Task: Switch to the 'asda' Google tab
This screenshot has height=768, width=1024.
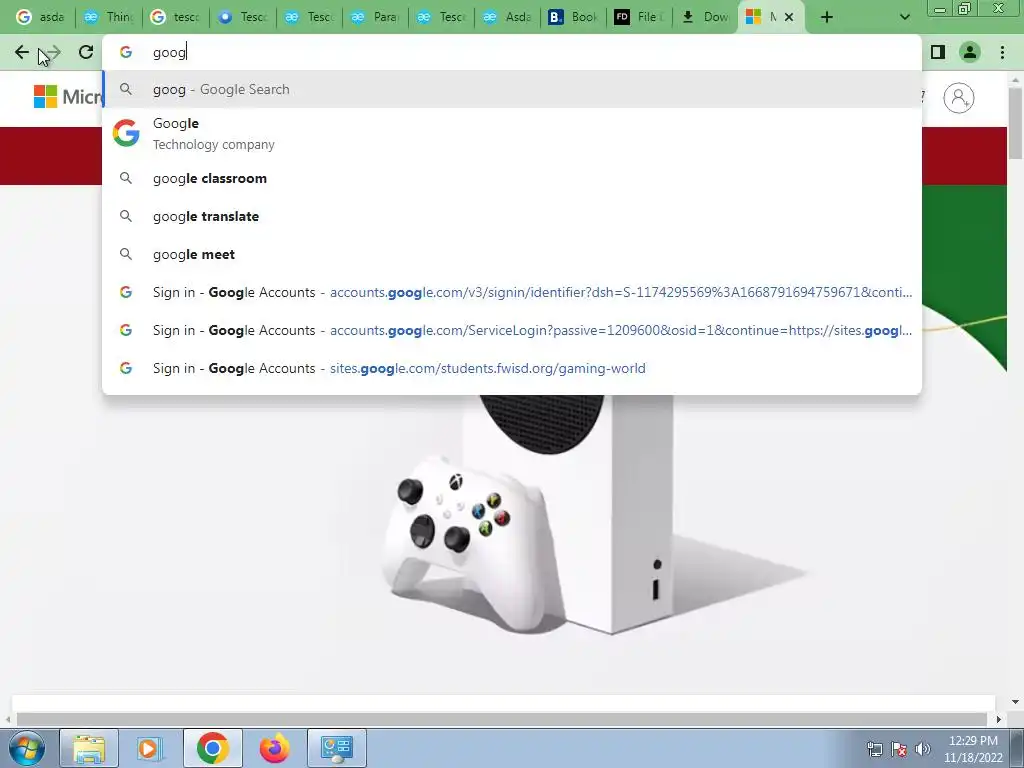Action: 39,17
